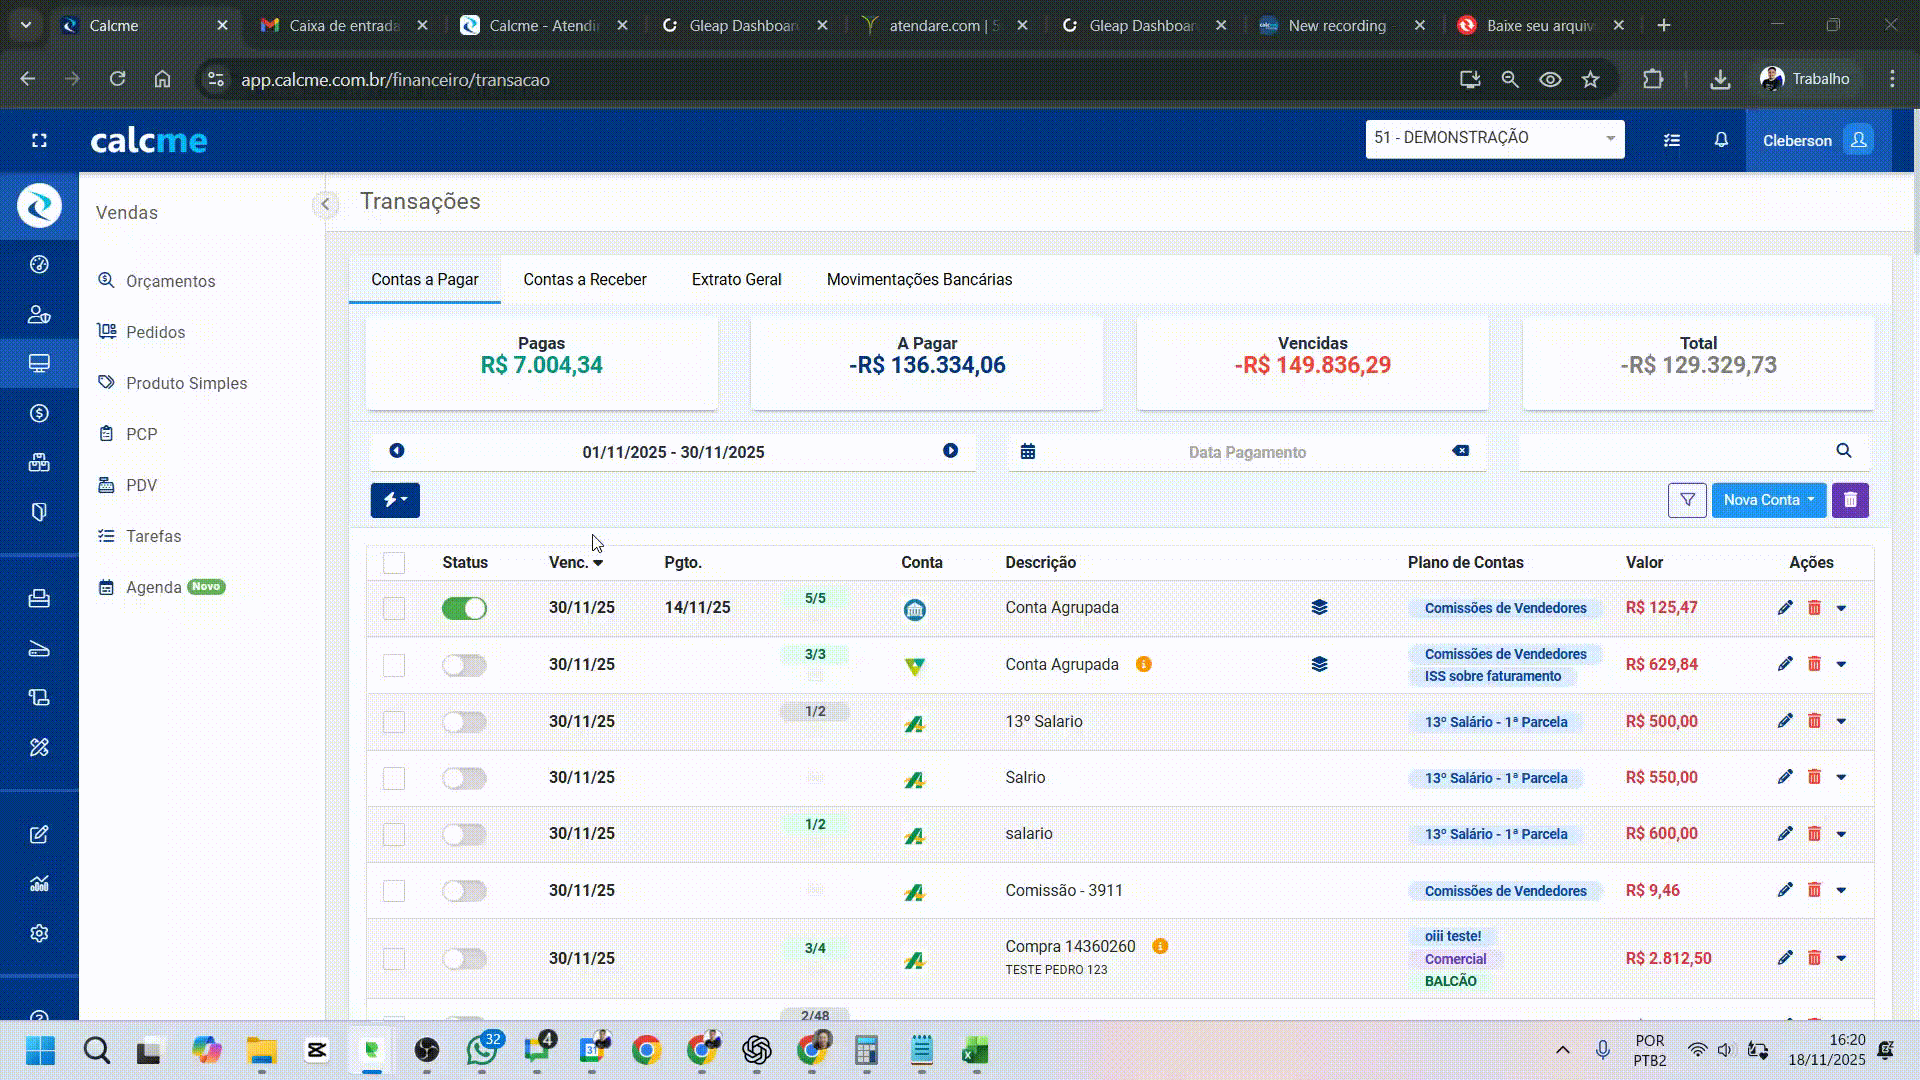Edit the 13º Salario row with pencil icon
Screen dimensions: 1920x1080
click(1785, 721)
